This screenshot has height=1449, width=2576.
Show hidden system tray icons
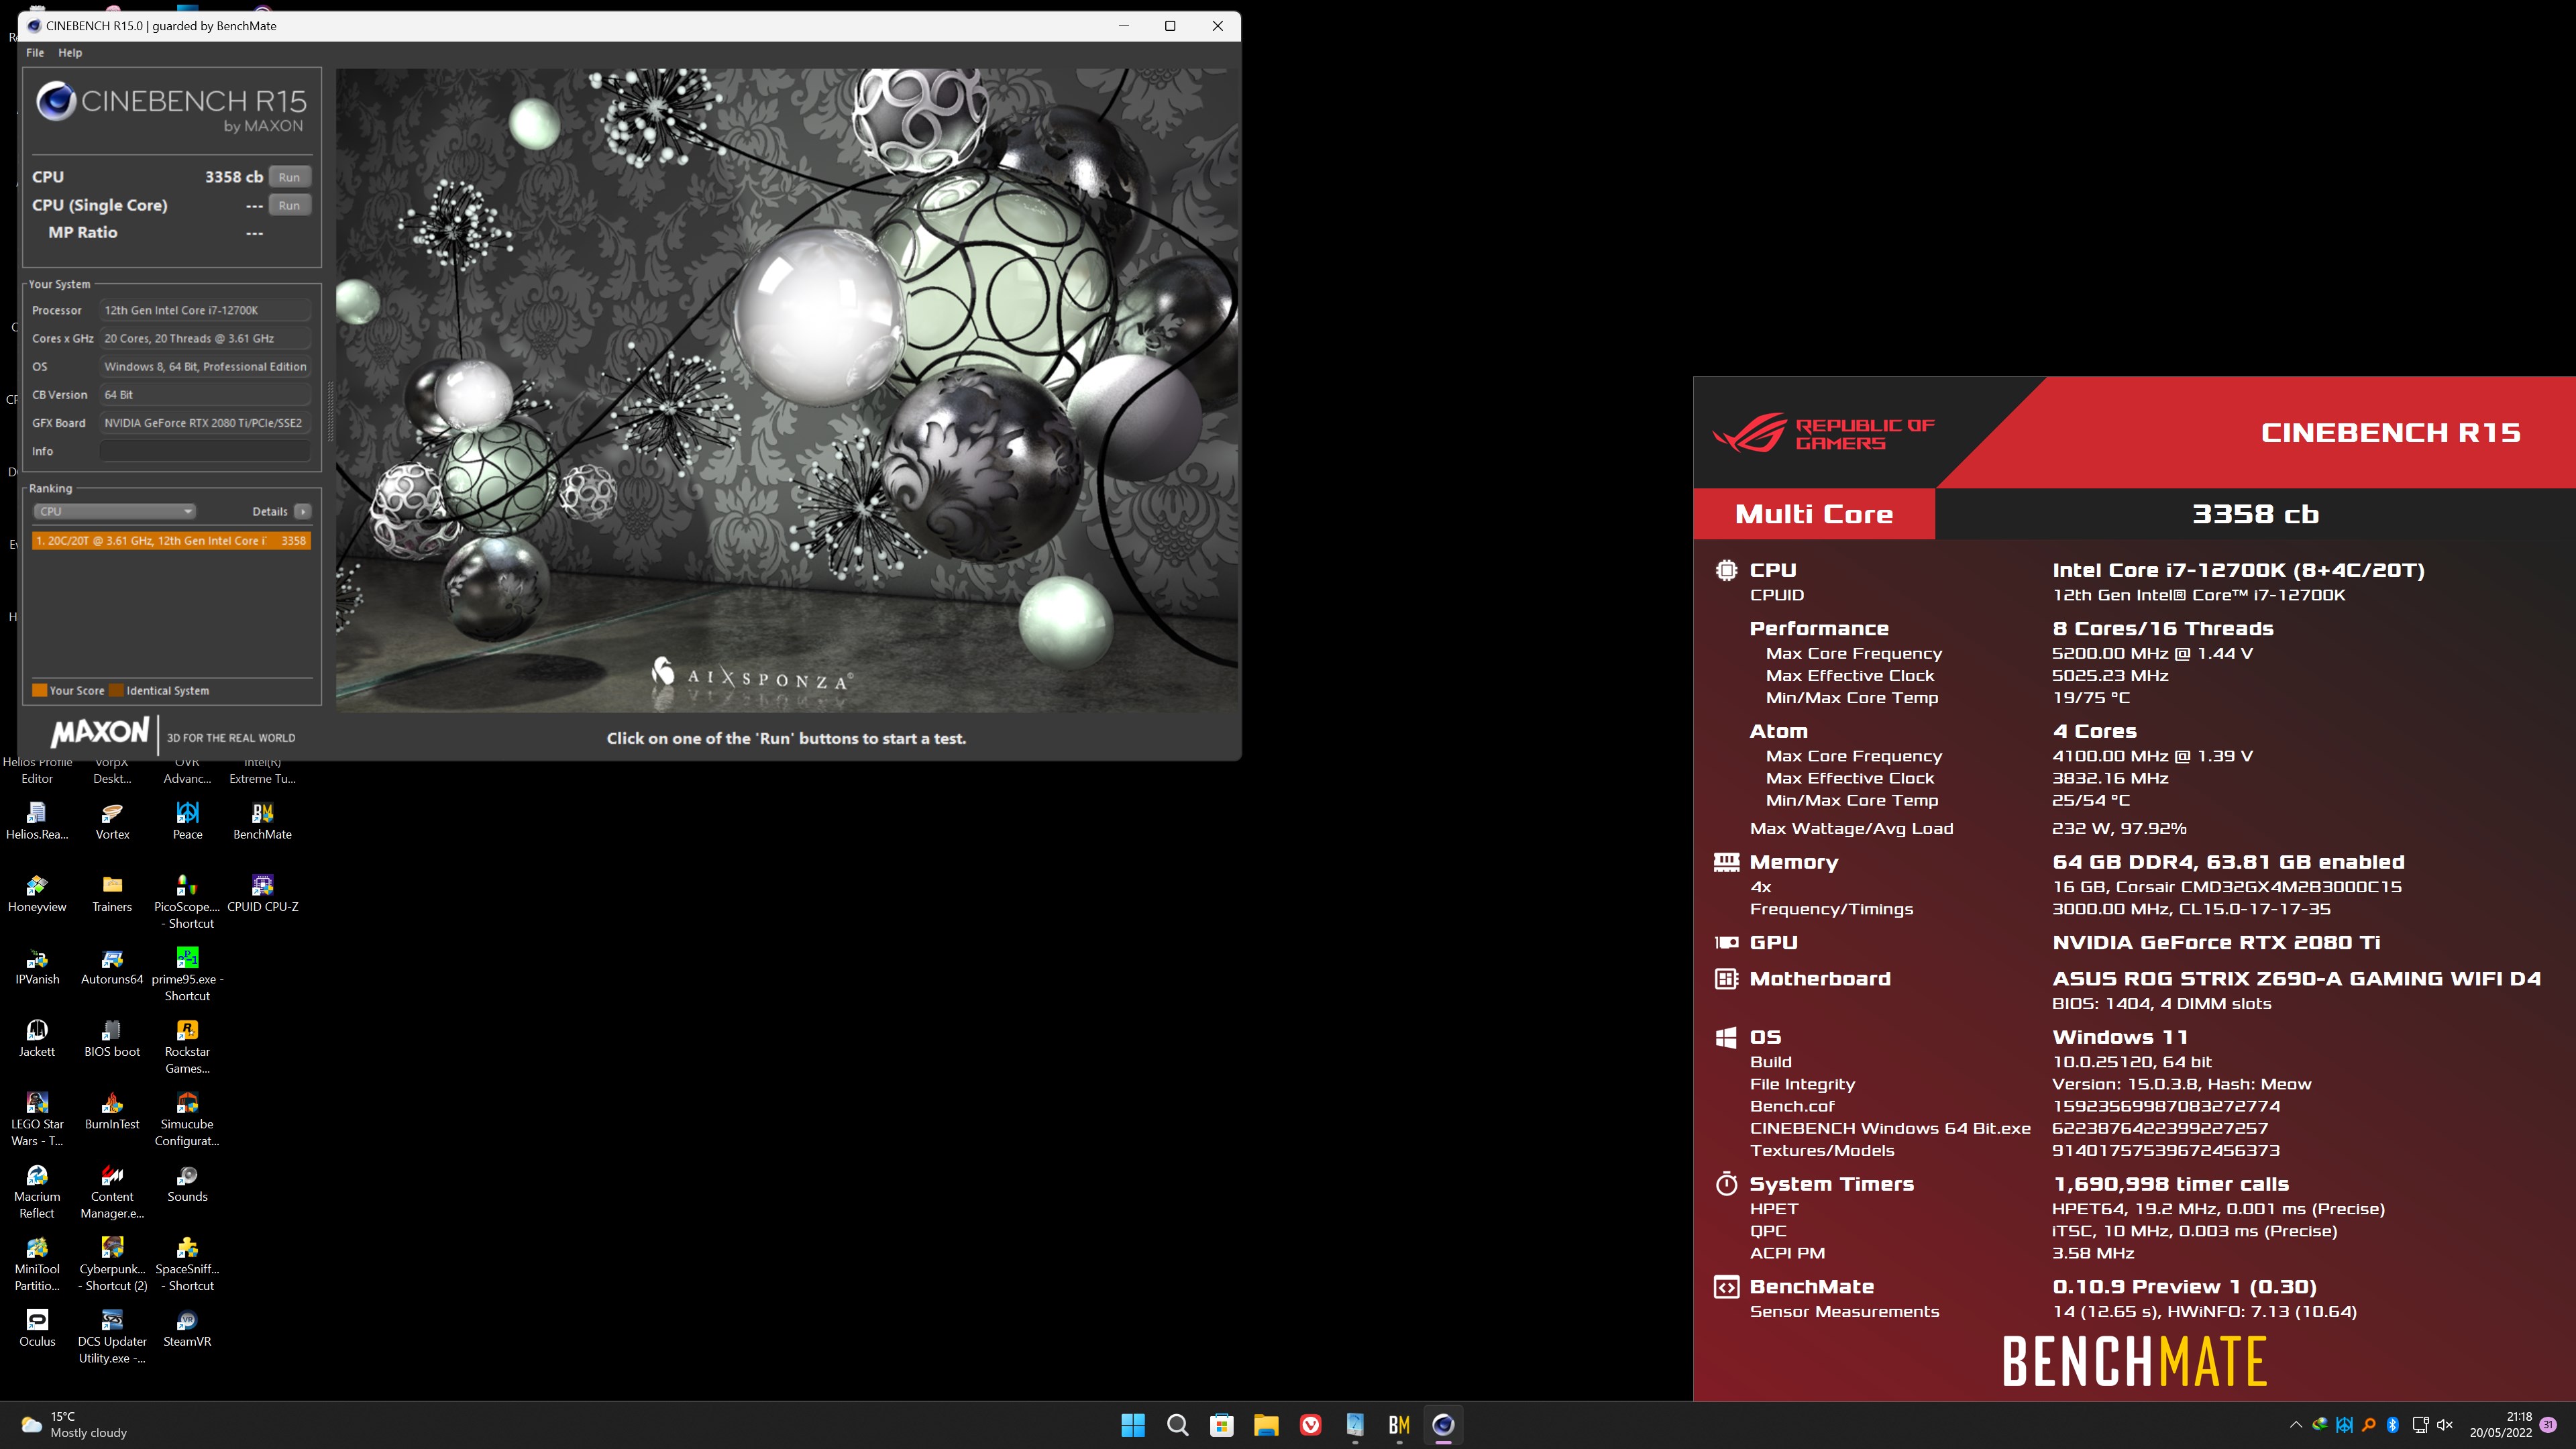[2295, 1425]
